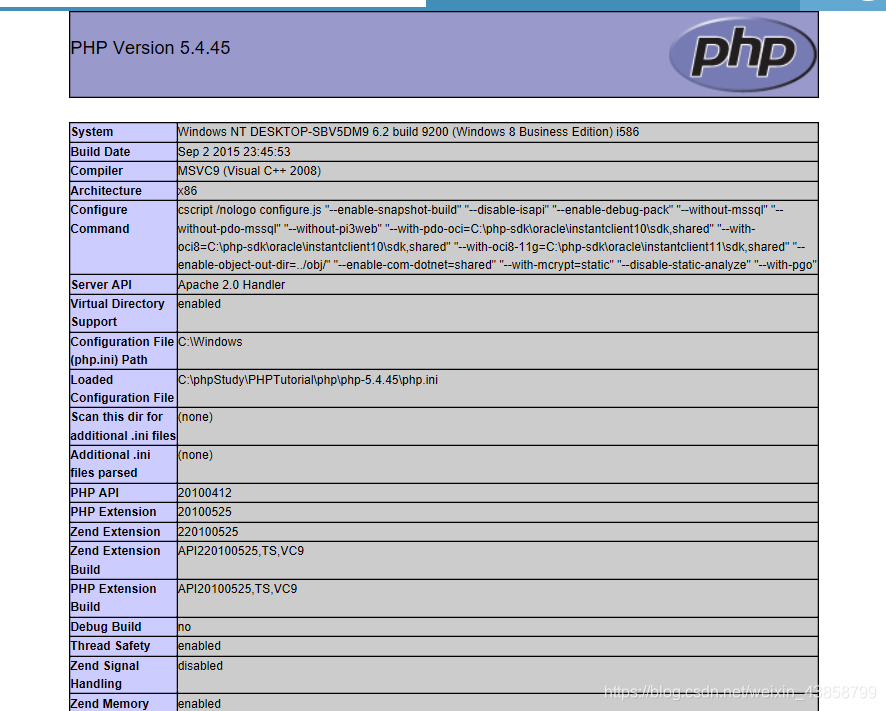Image resolution: width=886 pixels, height=711 pixels.
Task: Click 'Zend Signal Handling' label
Action: click(x=105, y=675)
